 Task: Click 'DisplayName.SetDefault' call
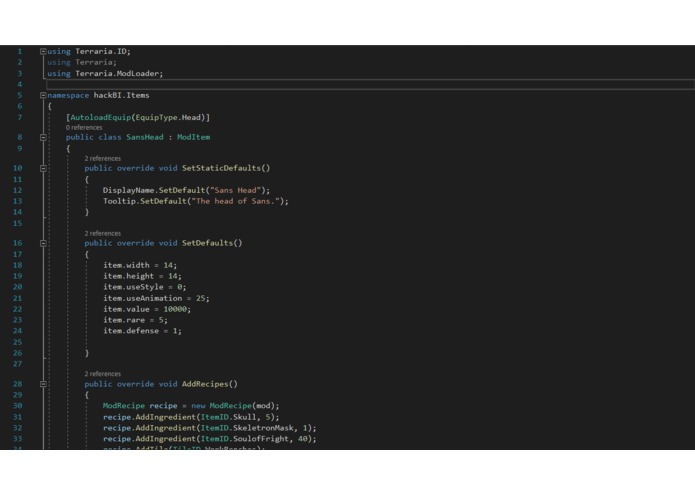pyautogui.click(x=154, y=190)
